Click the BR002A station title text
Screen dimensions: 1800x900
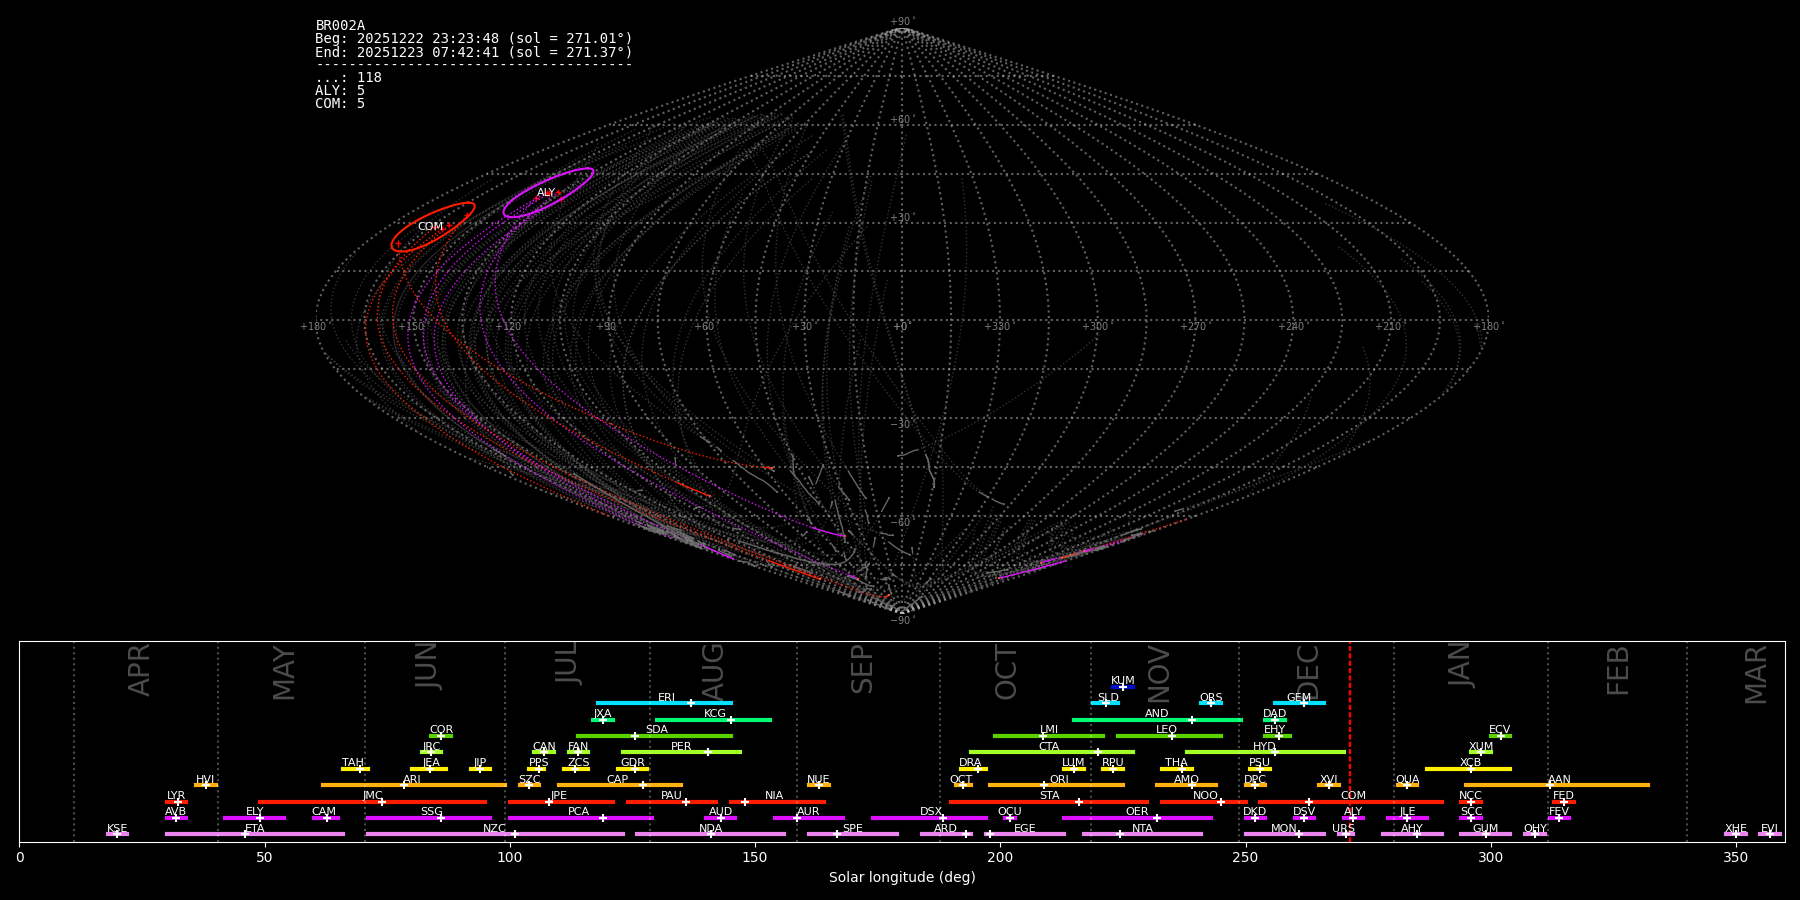point(340,26)
